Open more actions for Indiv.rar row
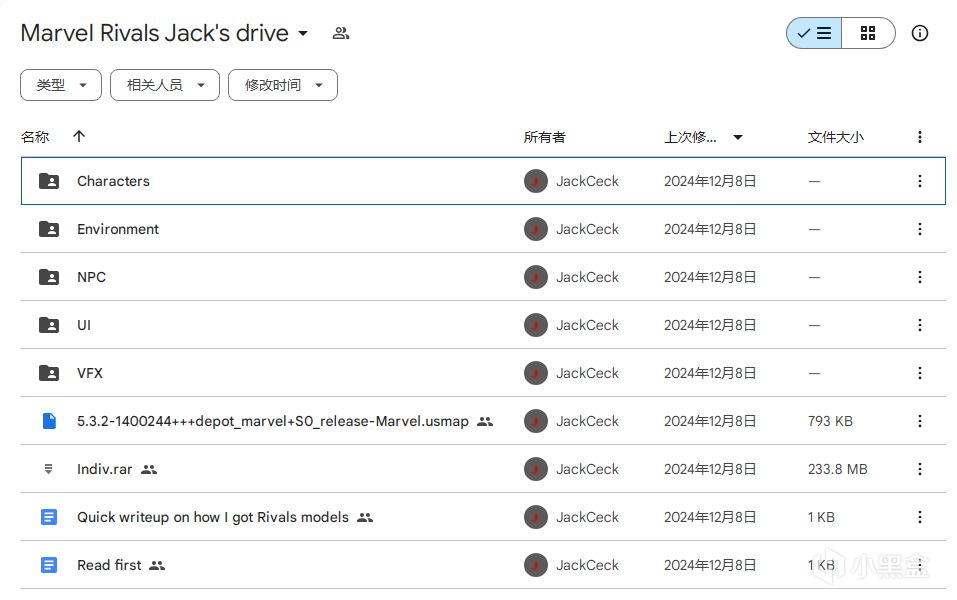Screen dimensions: 957x600 pyautogui.click(x=919, y=469)
